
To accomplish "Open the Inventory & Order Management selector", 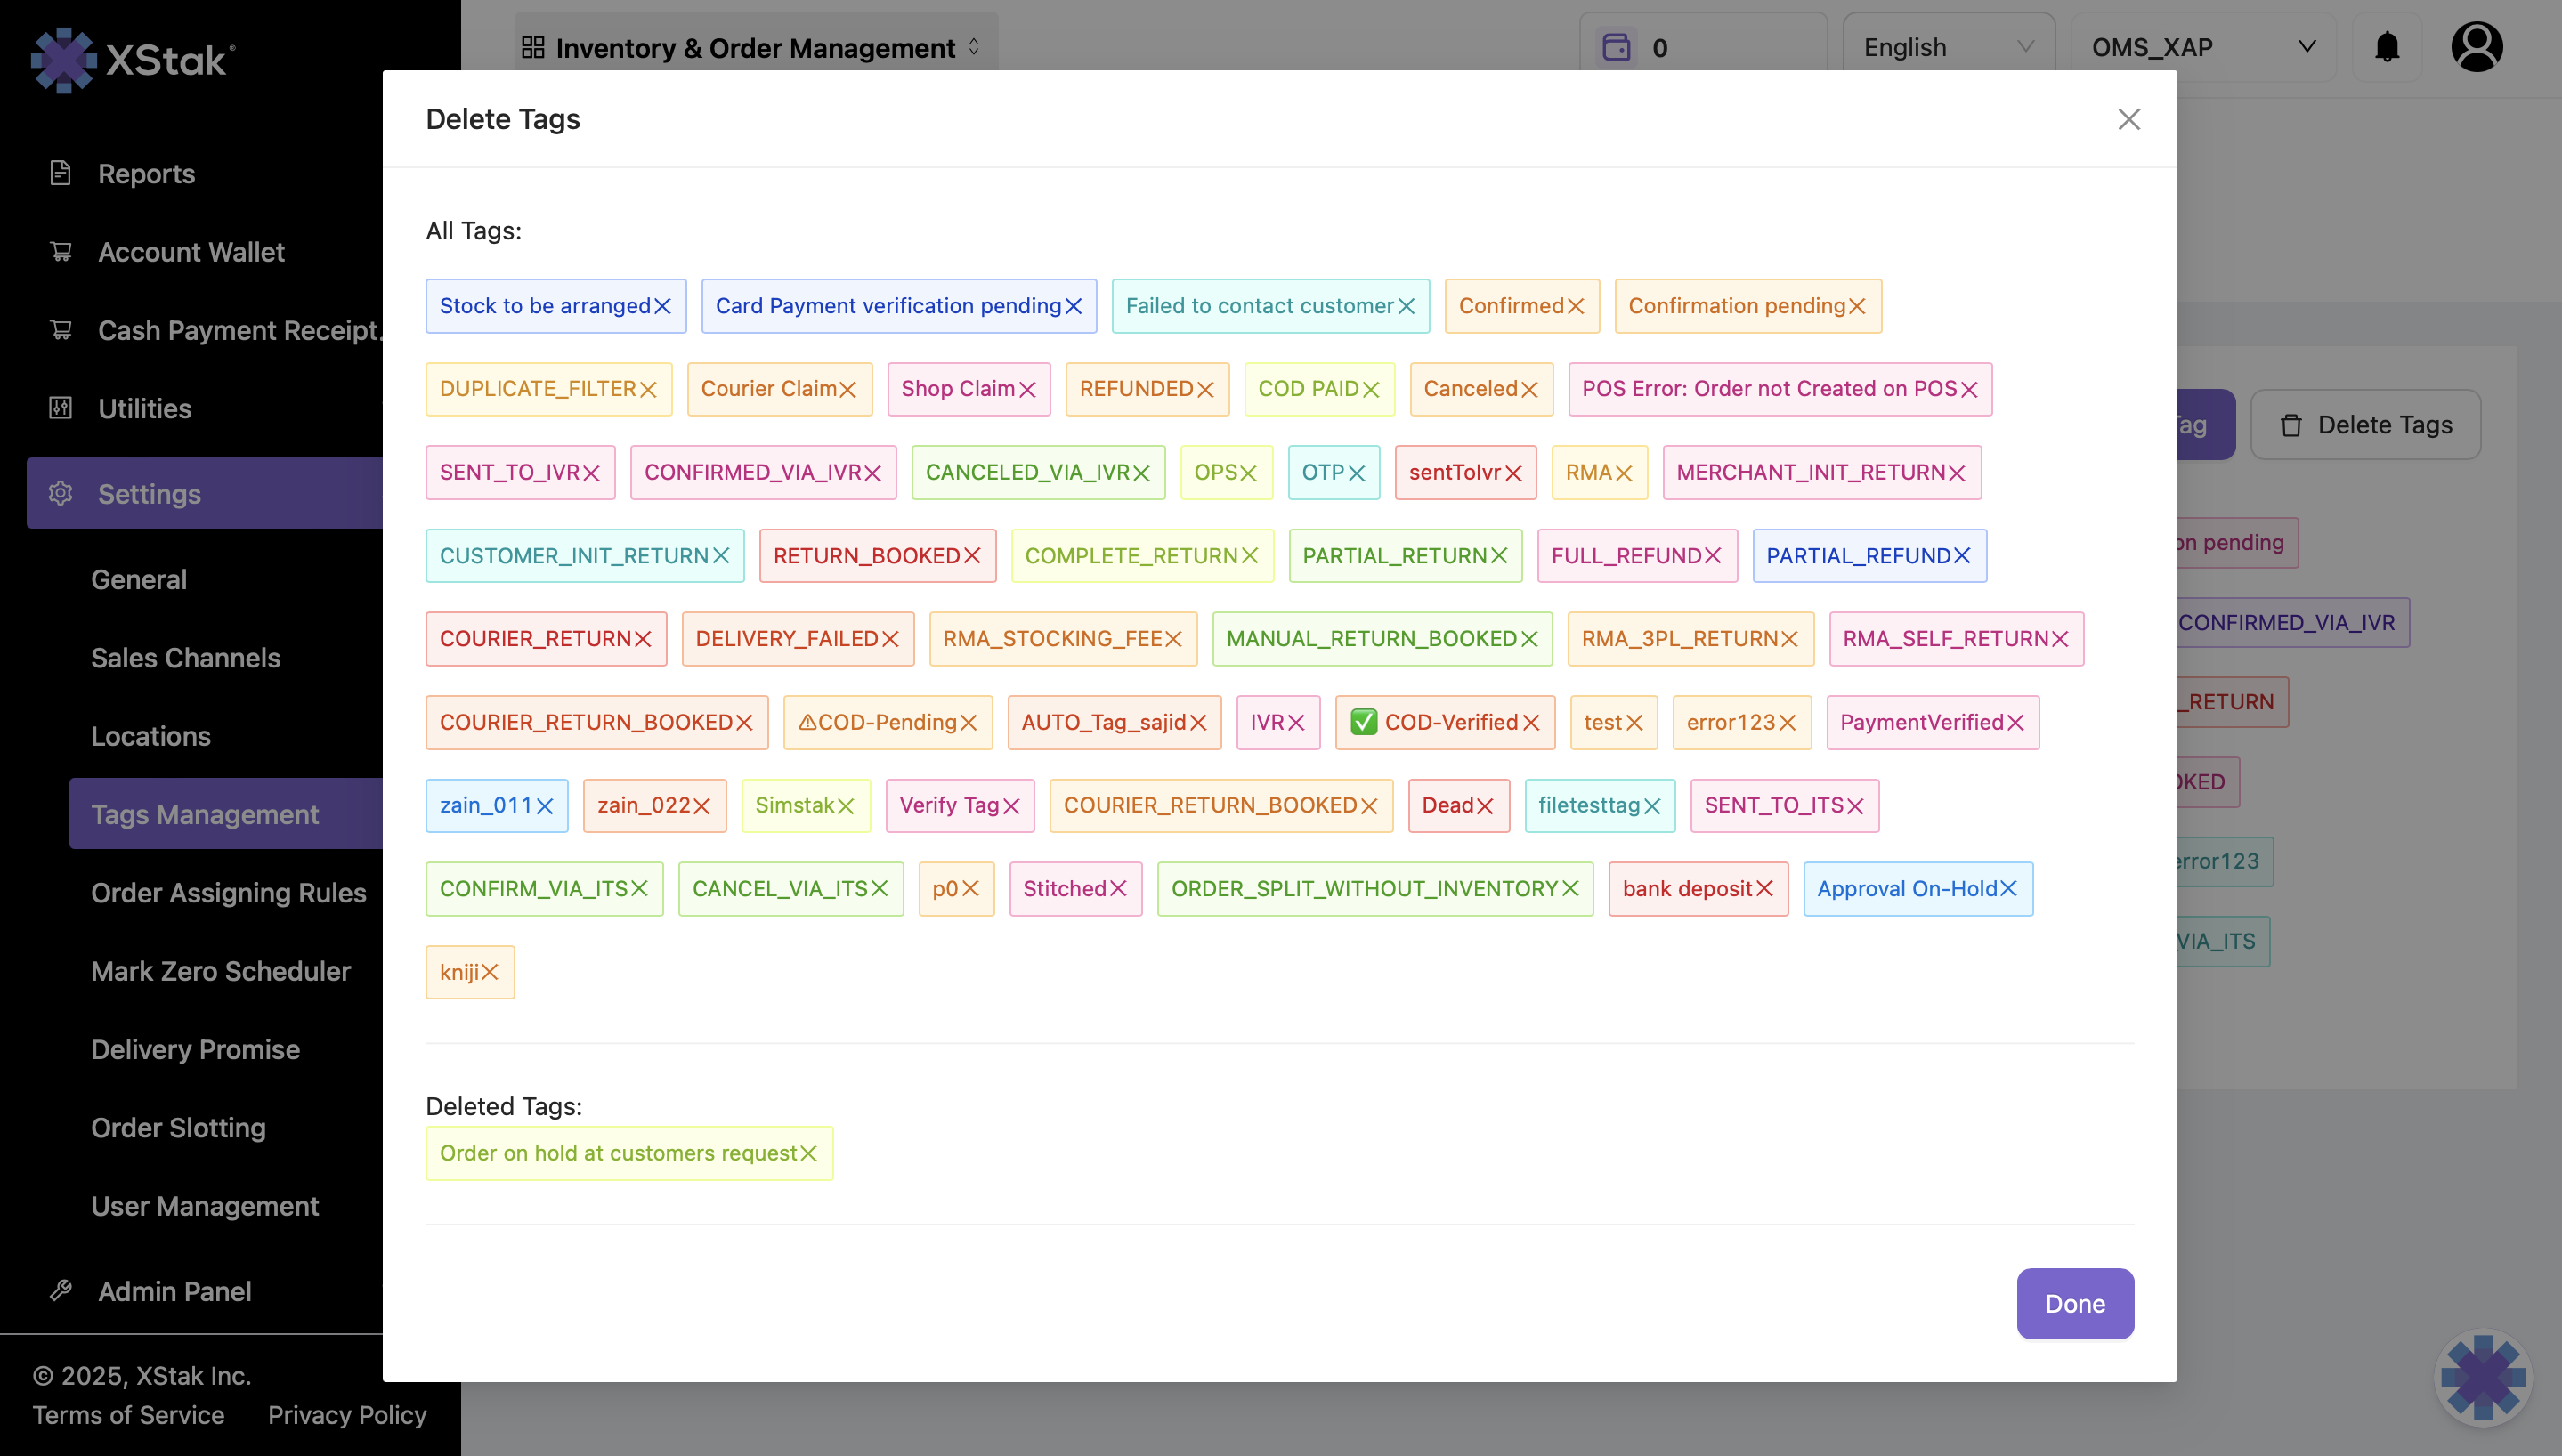I will point(755,46).
